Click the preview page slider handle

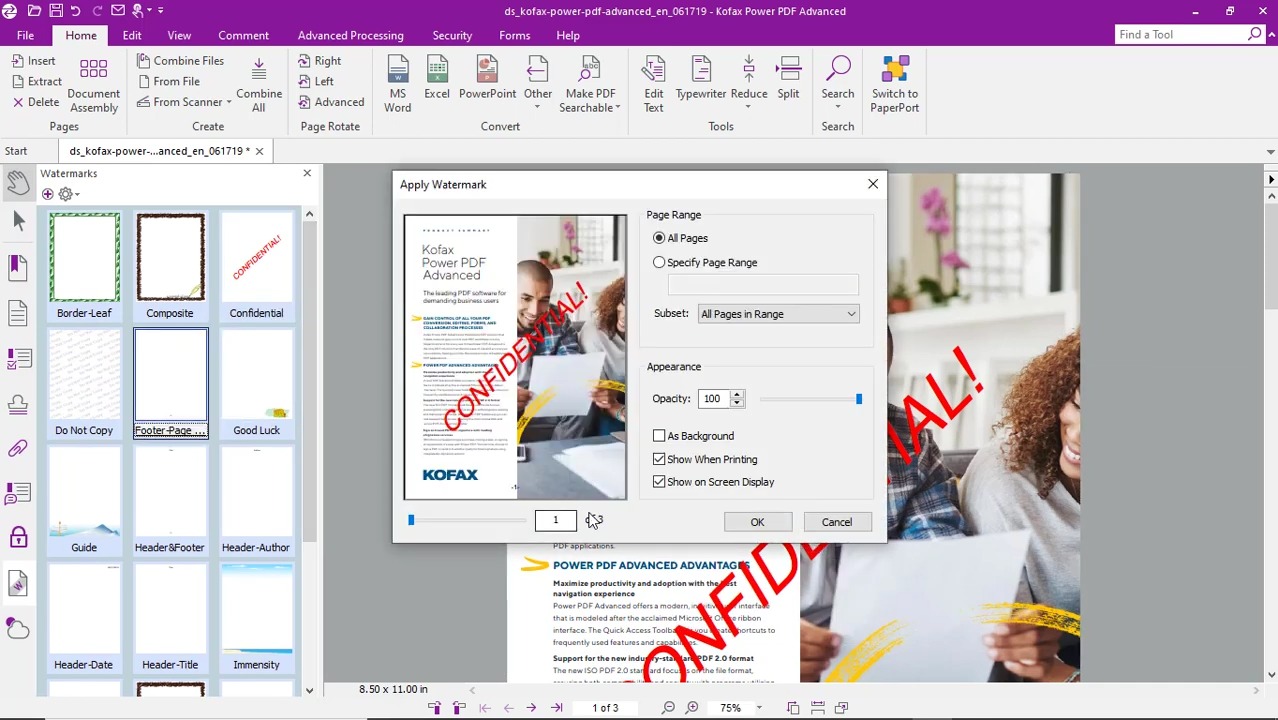[x=411, y=520]
